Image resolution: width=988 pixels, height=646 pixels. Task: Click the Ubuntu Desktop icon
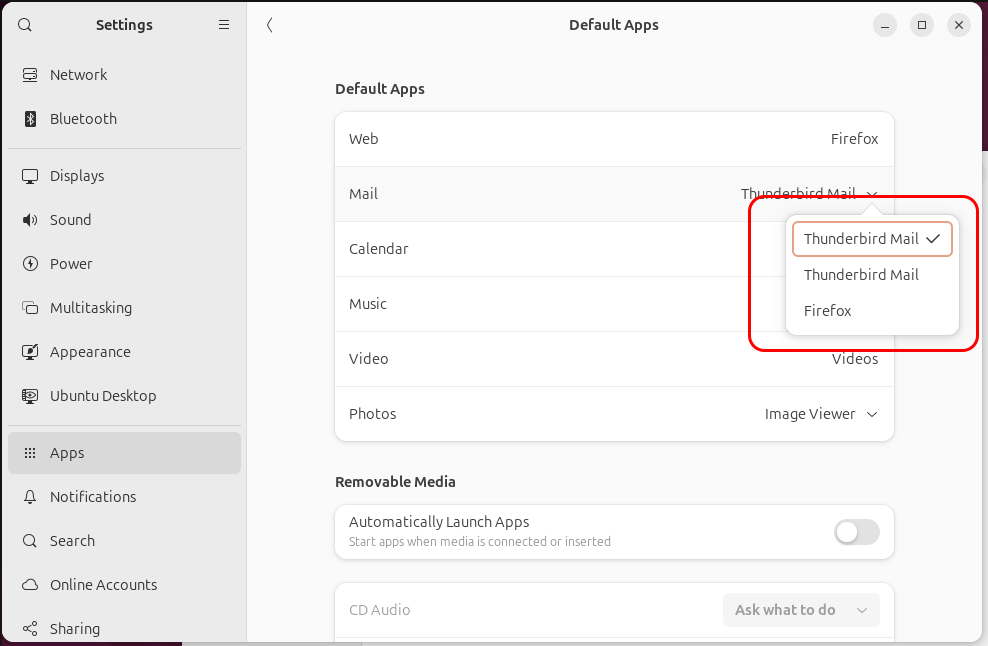click(x=30, y=396)
